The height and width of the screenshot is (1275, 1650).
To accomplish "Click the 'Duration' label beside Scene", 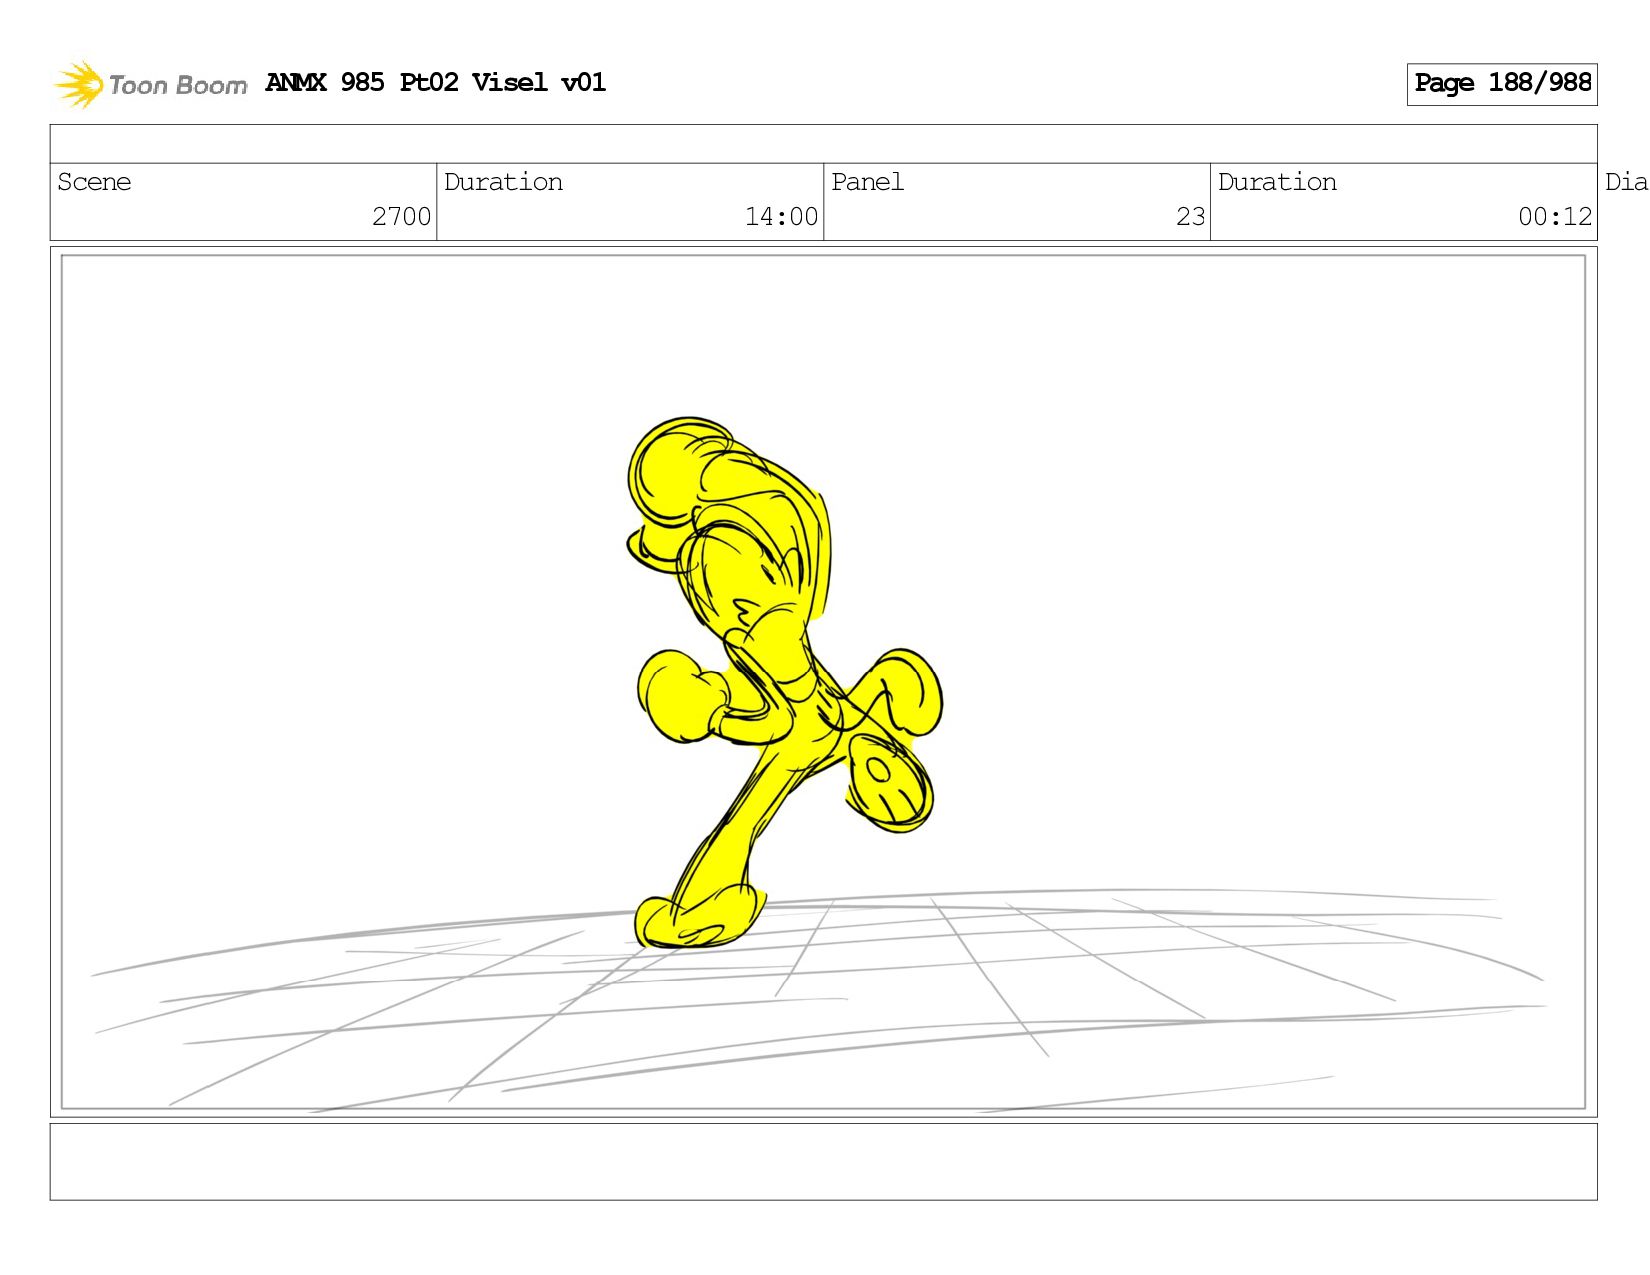I will click(503, 182).
